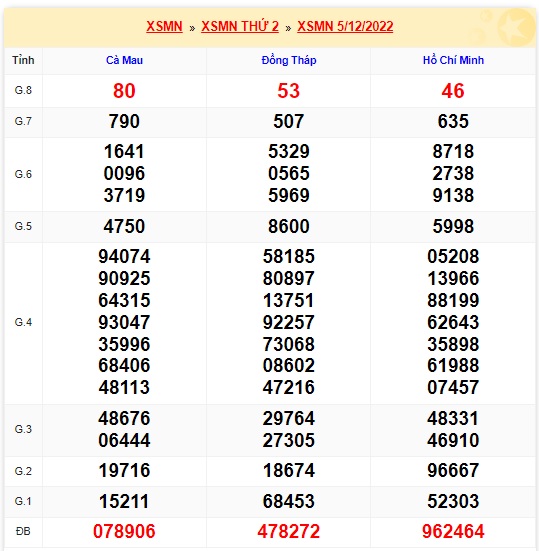539x551 pixels.
Task: Select Cà Mau G.8 number 80
Action: 124,91
